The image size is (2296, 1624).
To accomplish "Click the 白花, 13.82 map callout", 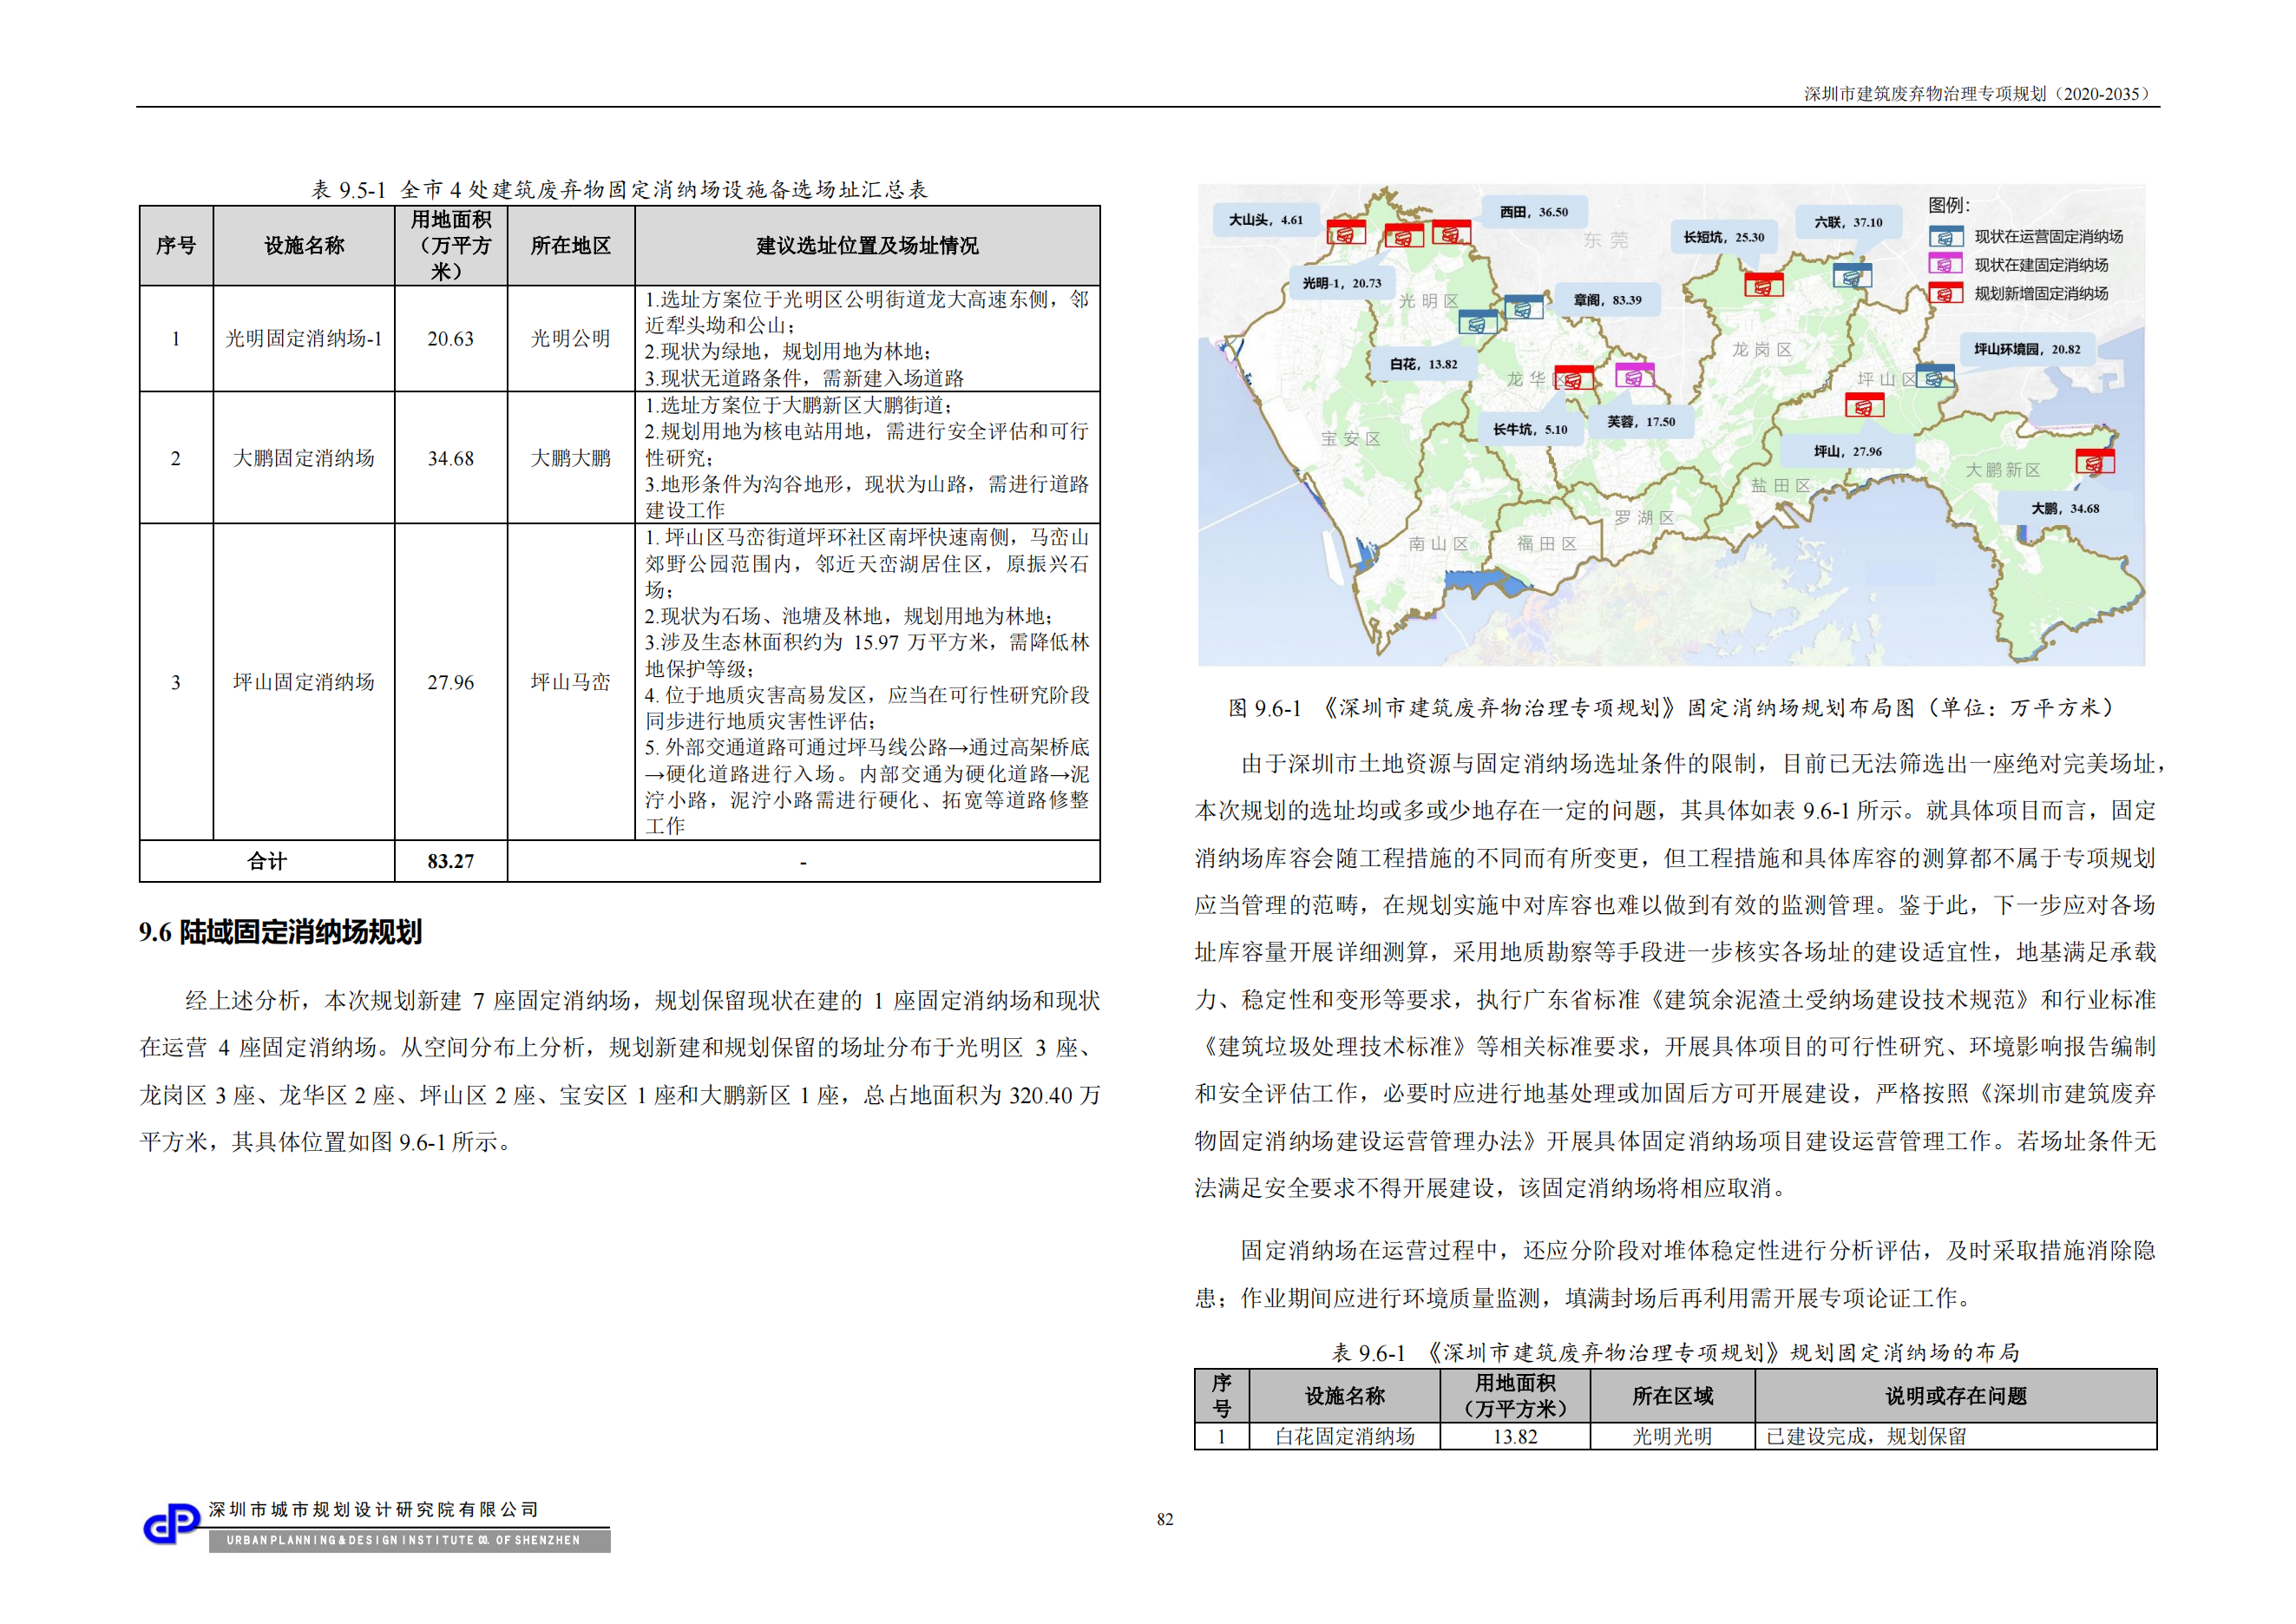I will tap(1423, 364).
